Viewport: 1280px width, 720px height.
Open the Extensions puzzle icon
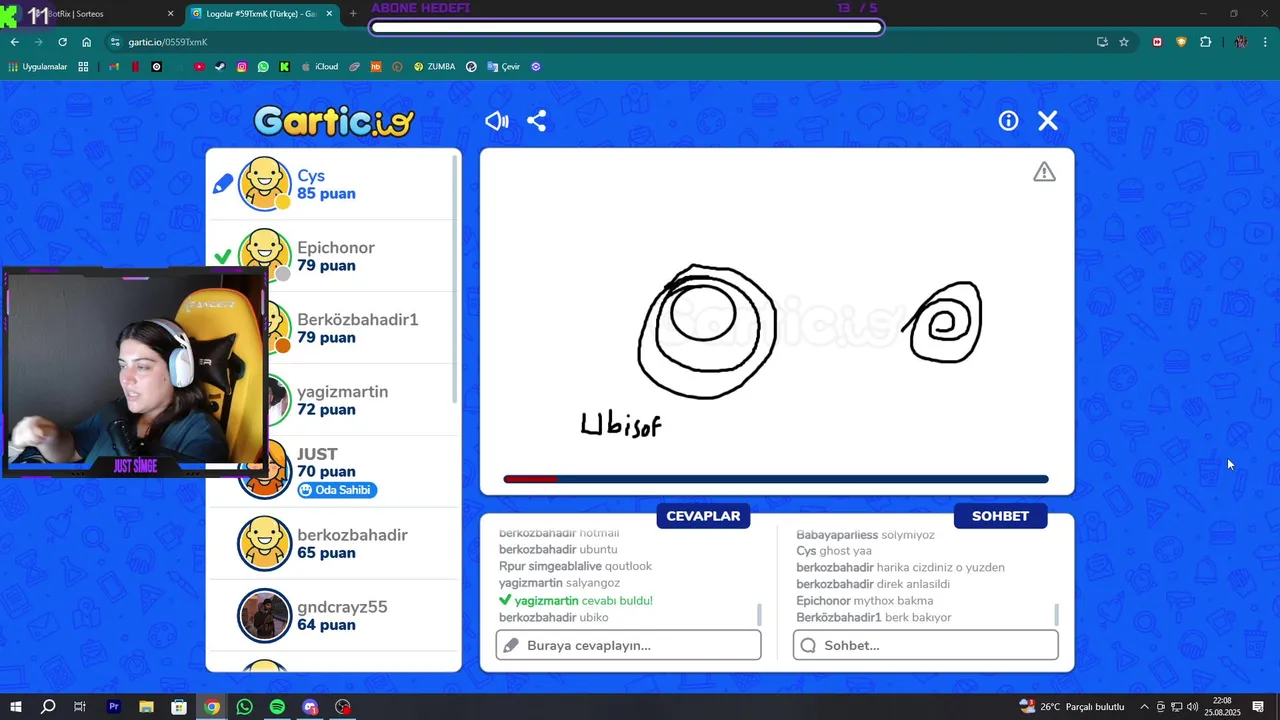[x=1205, y=42]
